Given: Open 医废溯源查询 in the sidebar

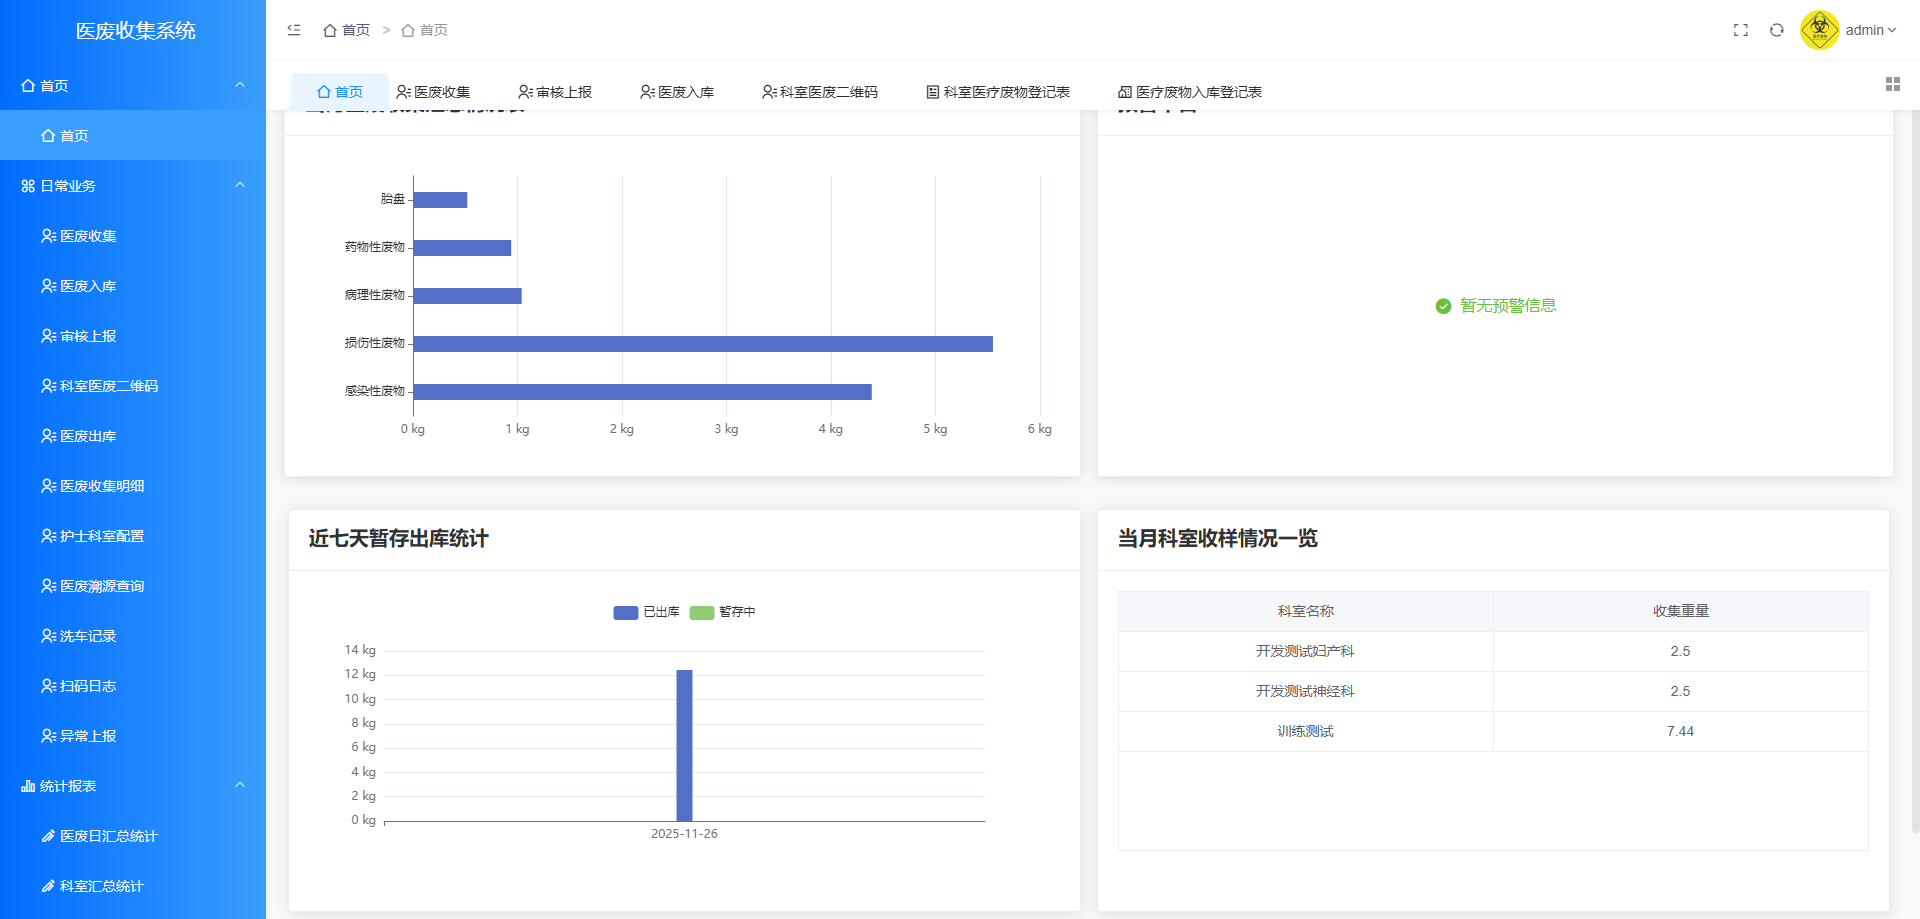Looking at the screenshot, I should click(x=101, y=586).
